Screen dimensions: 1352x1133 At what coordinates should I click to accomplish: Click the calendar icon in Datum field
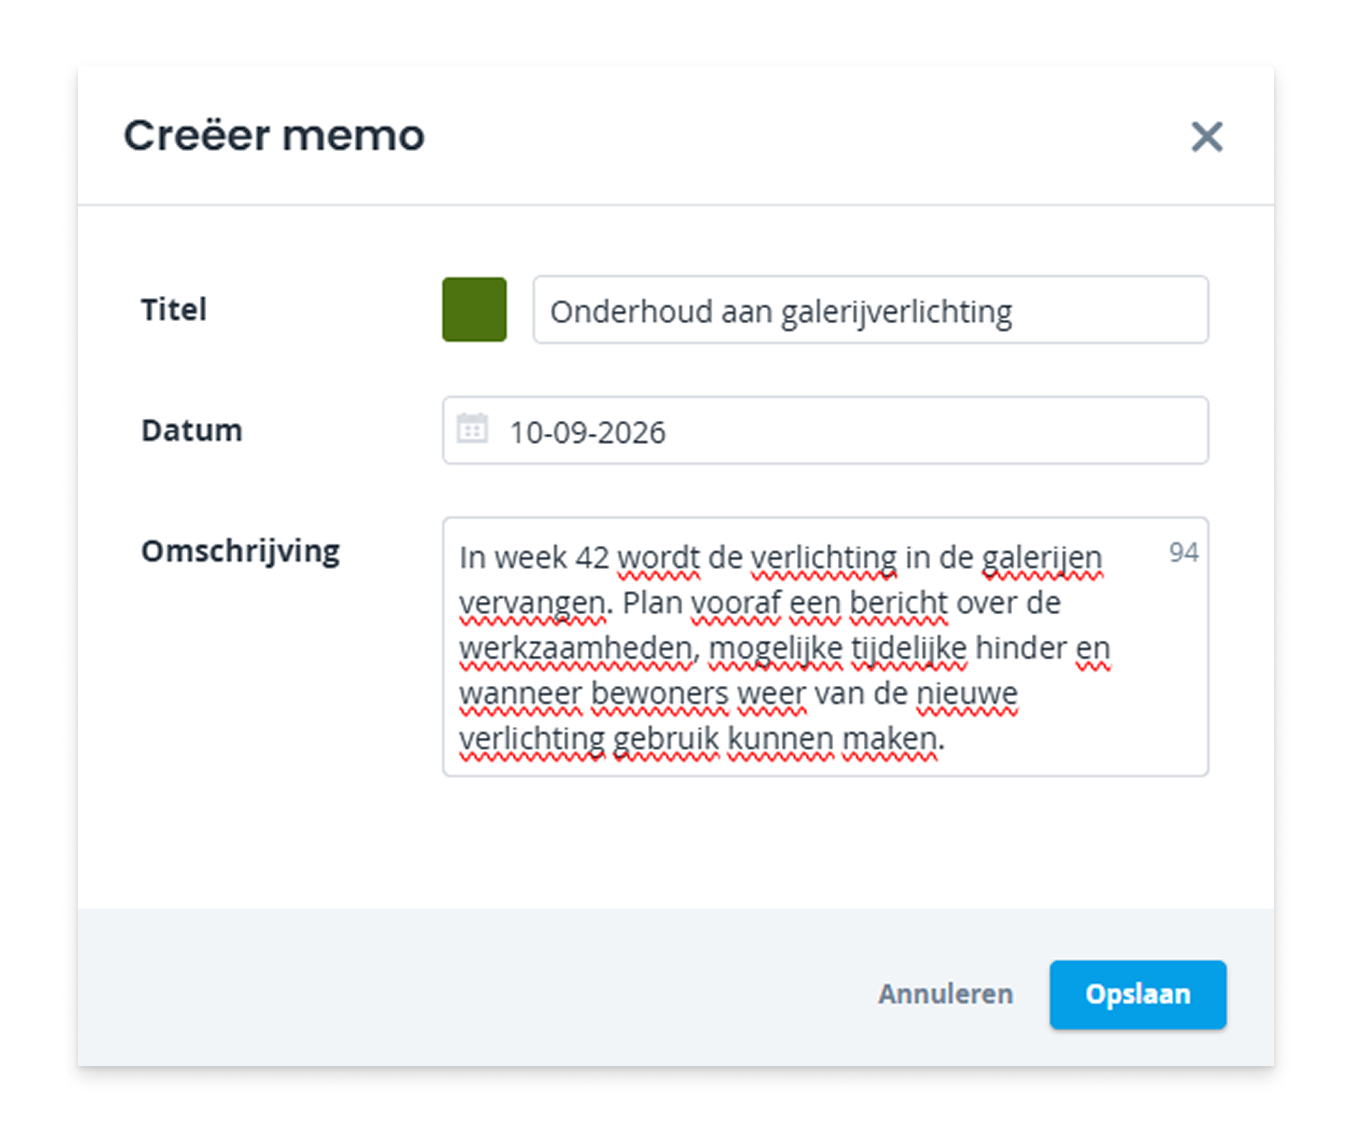pyautogui.click(x=472, y=429)
